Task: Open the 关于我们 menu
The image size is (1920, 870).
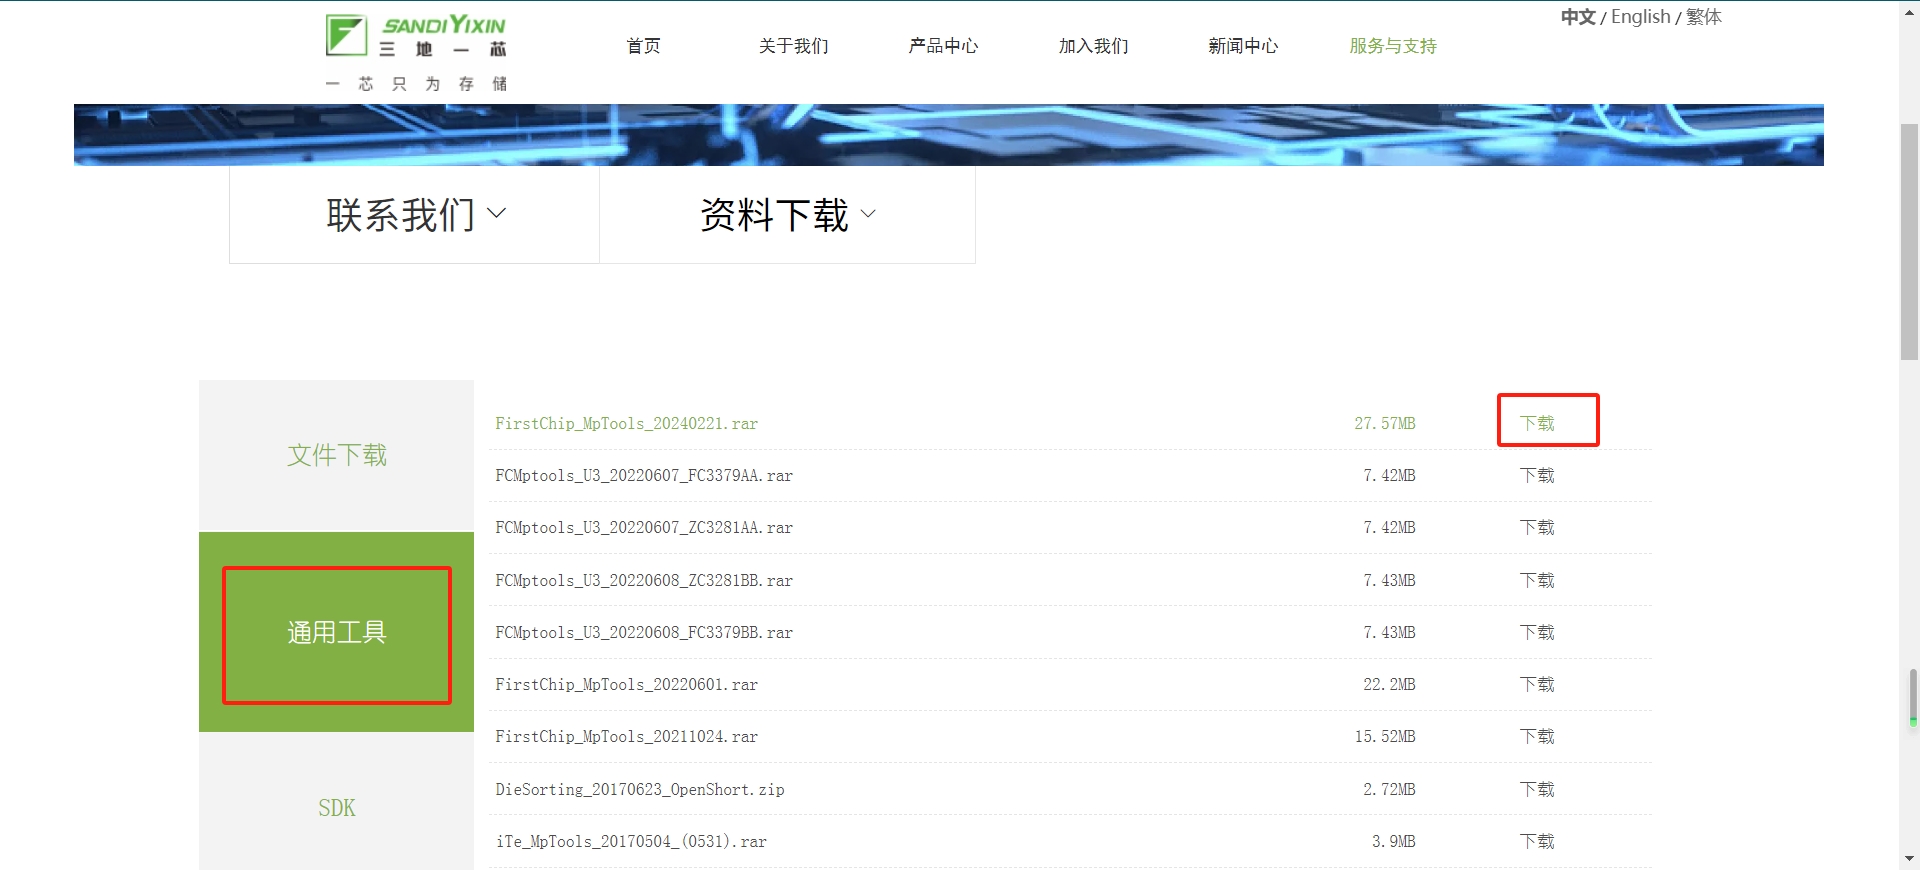Action: point(793,46)
